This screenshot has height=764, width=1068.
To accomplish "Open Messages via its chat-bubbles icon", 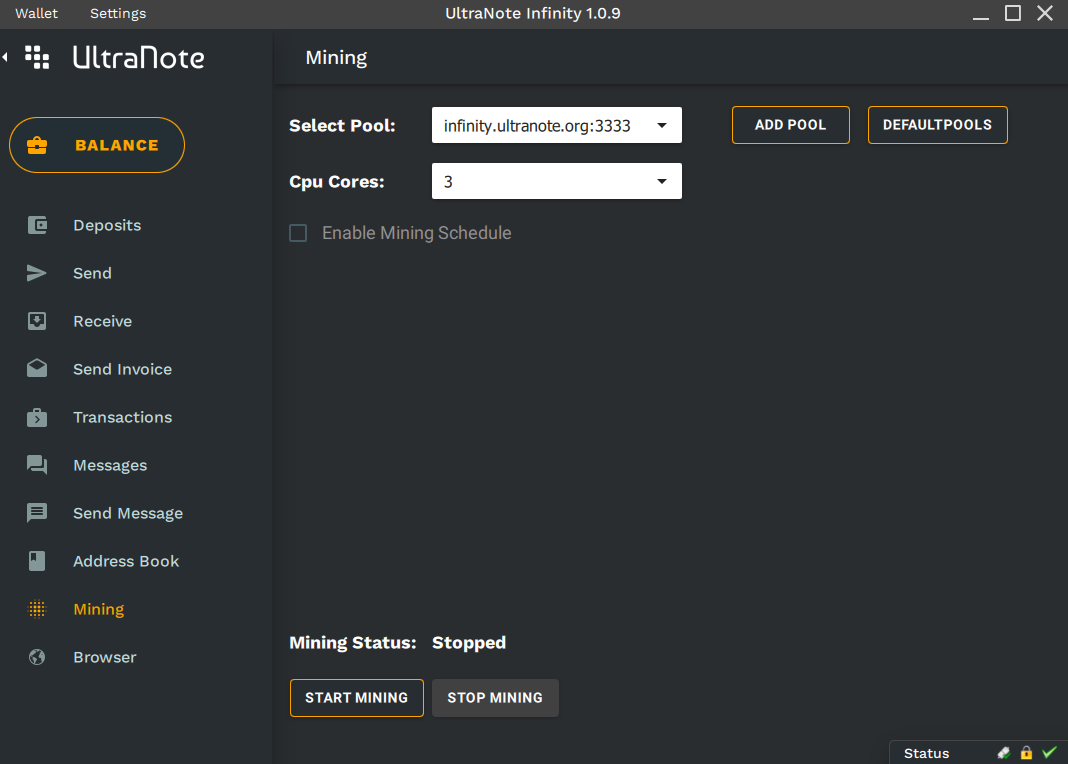I will point(37,464).
